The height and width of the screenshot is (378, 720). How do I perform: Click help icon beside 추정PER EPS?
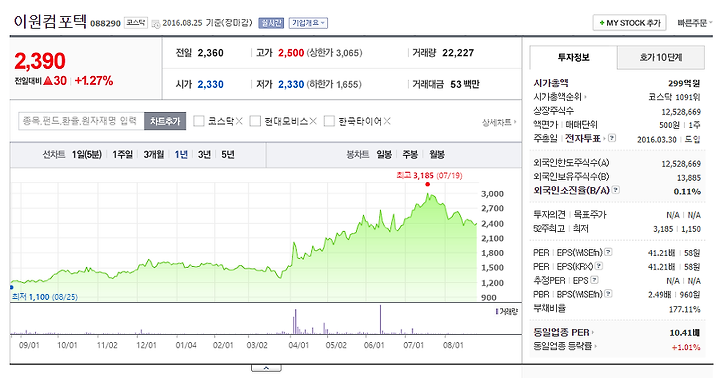(x=594, y=280)
